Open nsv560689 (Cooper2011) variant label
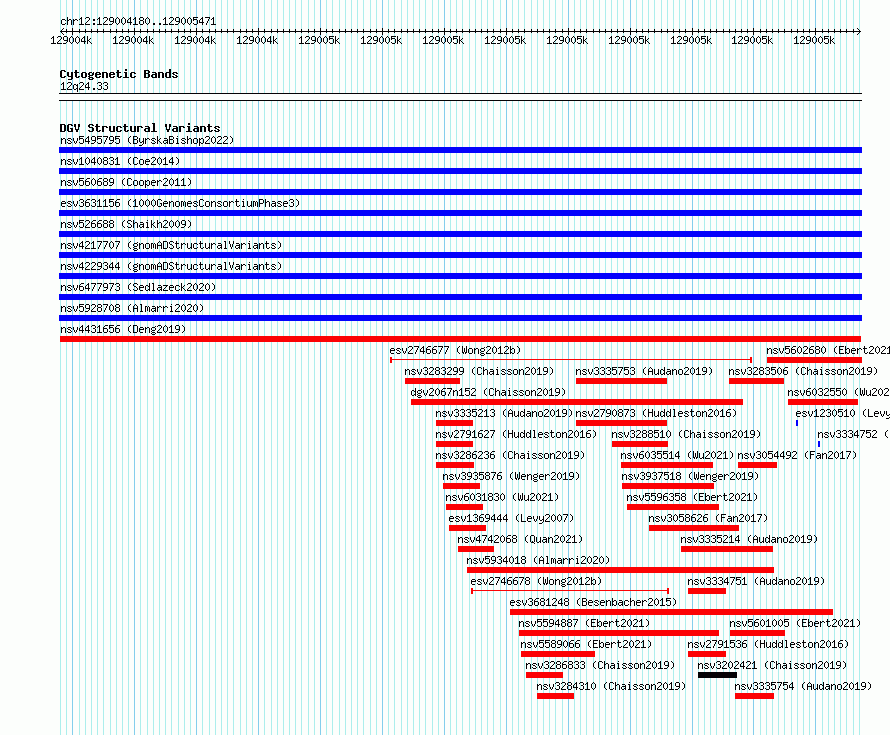890x735 pixels. 126,182
